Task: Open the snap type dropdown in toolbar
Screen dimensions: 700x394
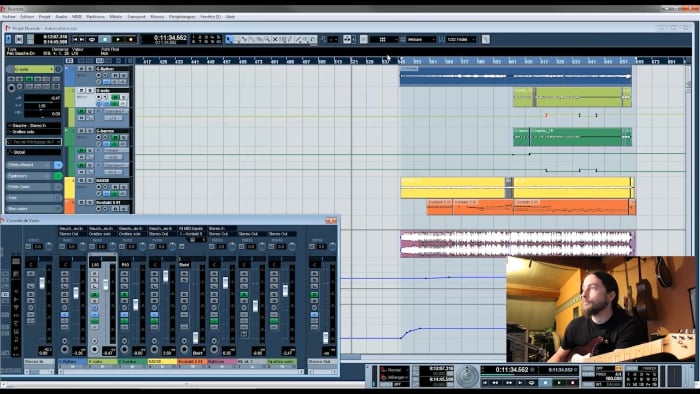Action: coord(383,39)
